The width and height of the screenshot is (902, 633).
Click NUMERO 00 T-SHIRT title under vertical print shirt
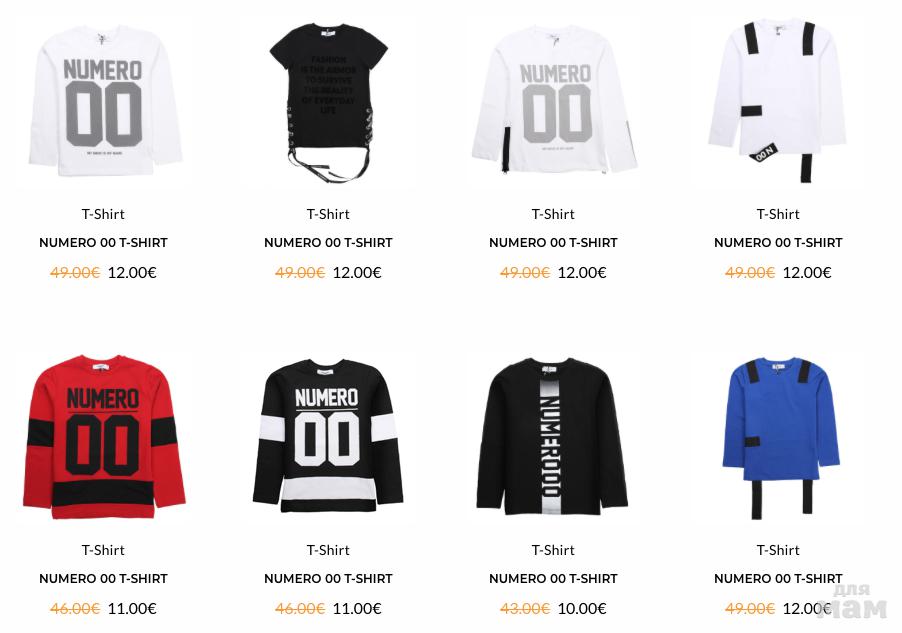(x=553, y=578)
